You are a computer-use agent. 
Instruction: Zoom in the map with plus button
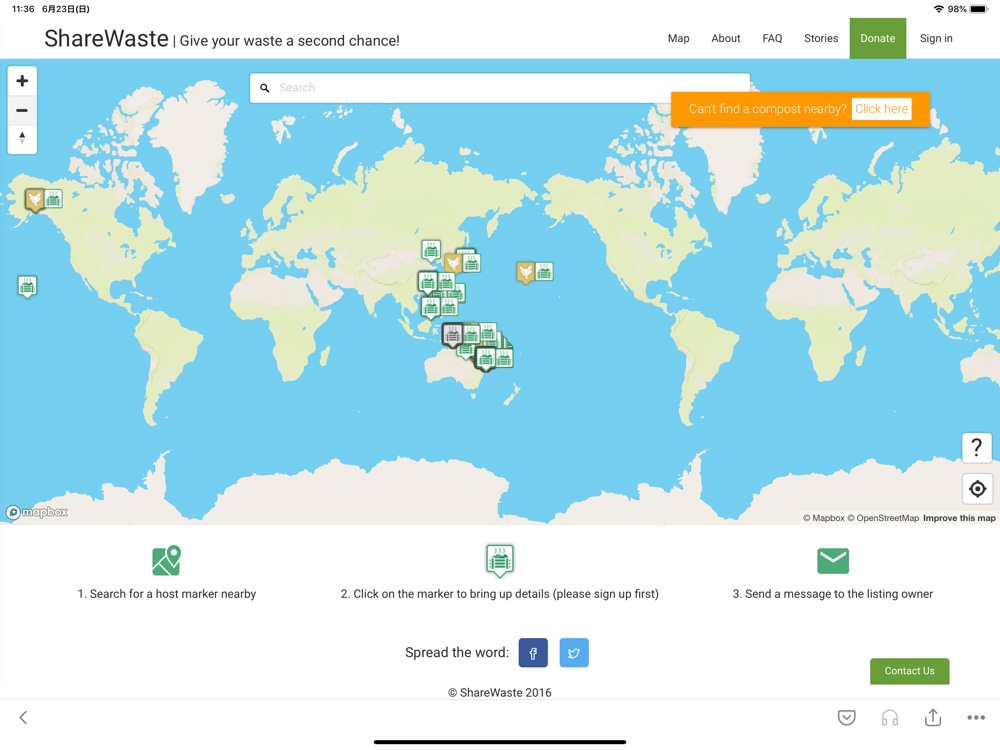click(22, 81)
